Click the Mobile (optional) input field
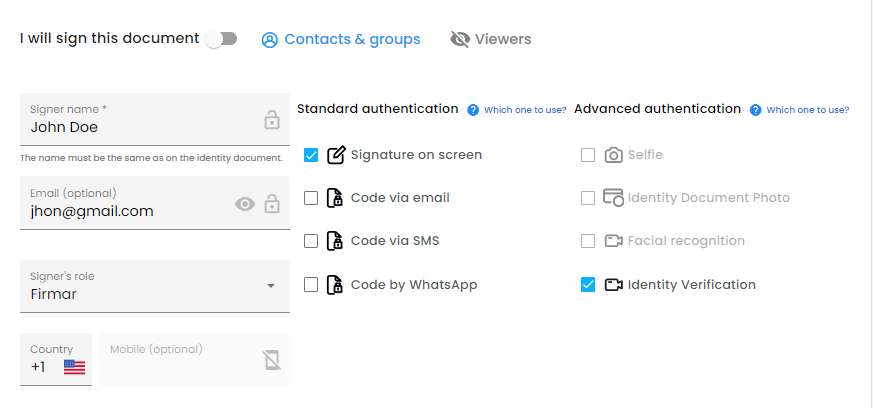 coord(194,359)
